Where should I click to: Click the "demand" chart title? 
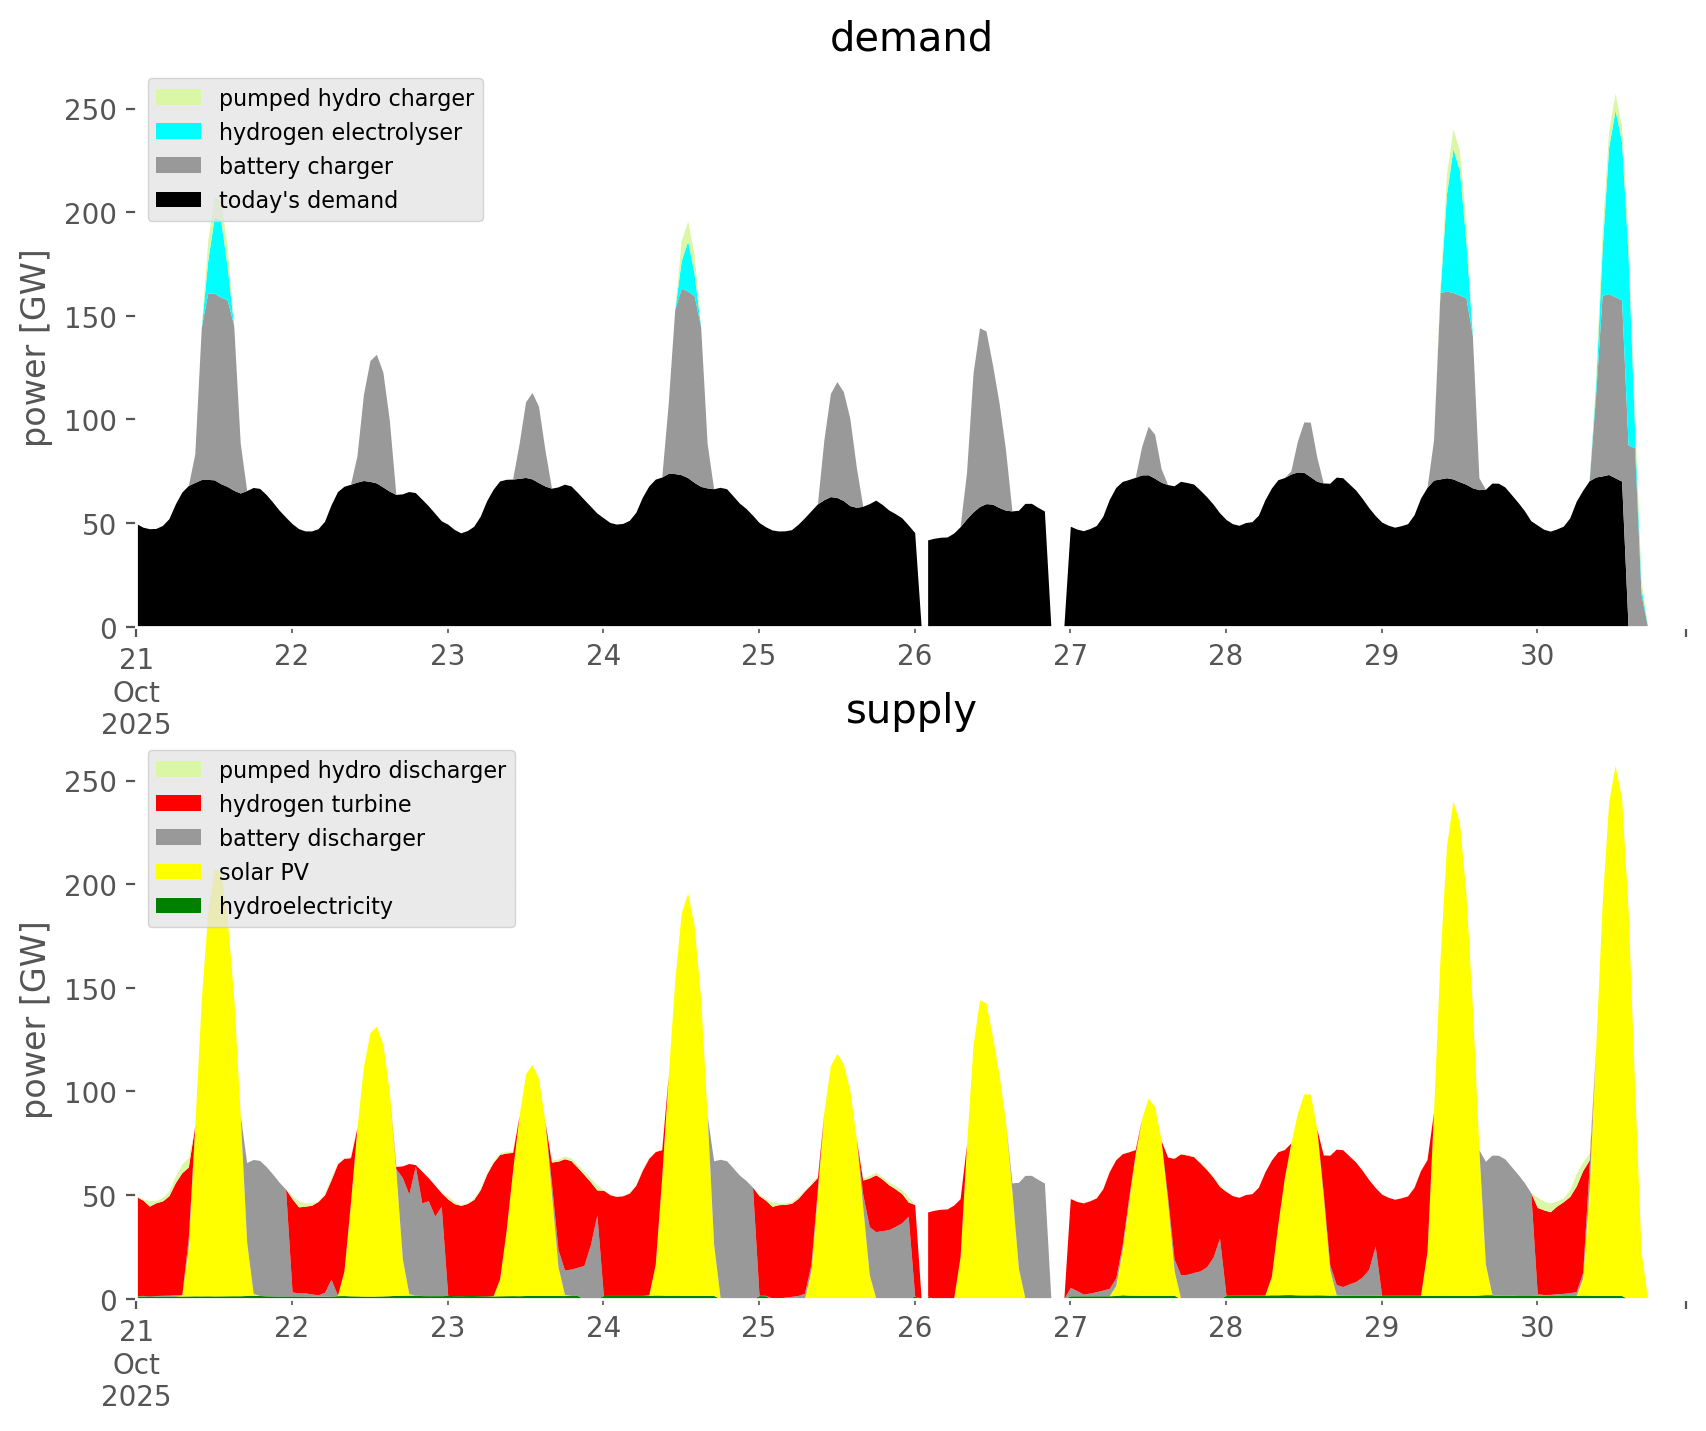click(x=910, y=38)
